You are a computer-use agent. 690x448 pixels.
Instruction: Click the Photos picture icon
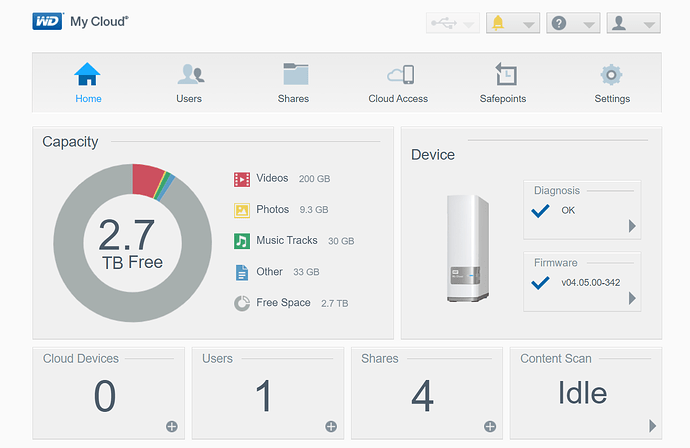[x=242, y=210]
